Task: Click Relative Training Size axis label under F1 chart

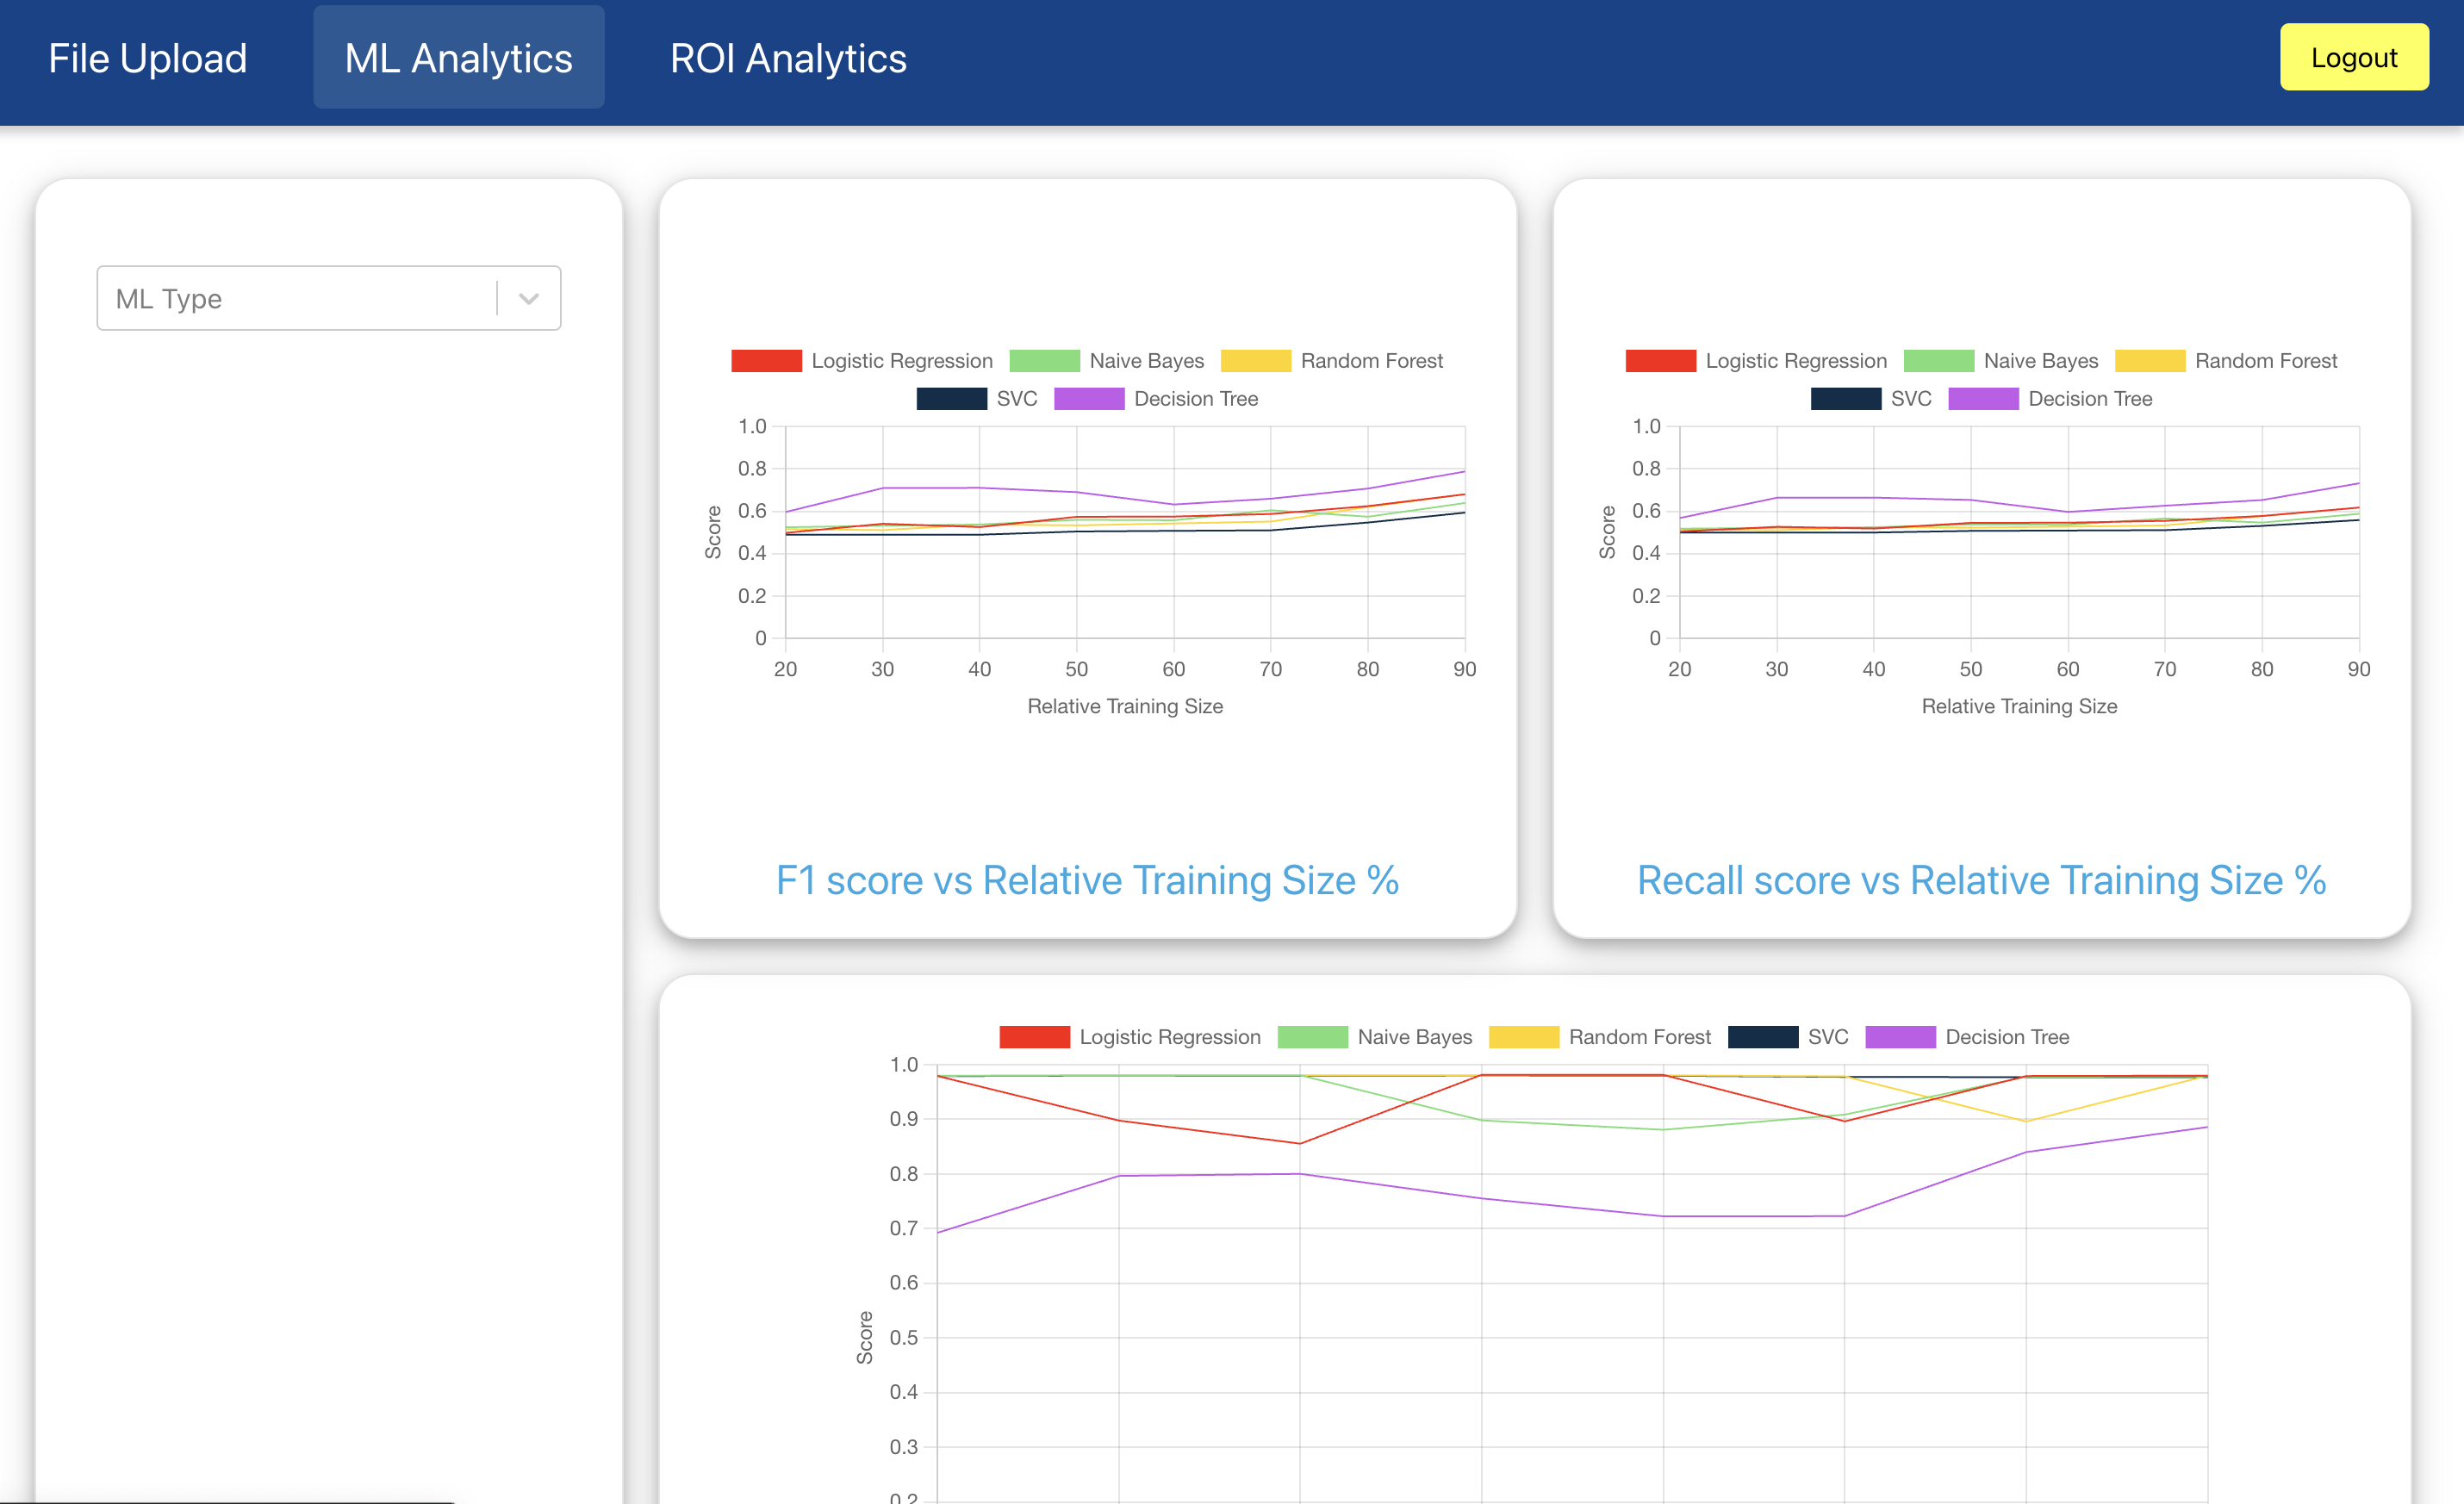Action: [x=1125, y=706]
